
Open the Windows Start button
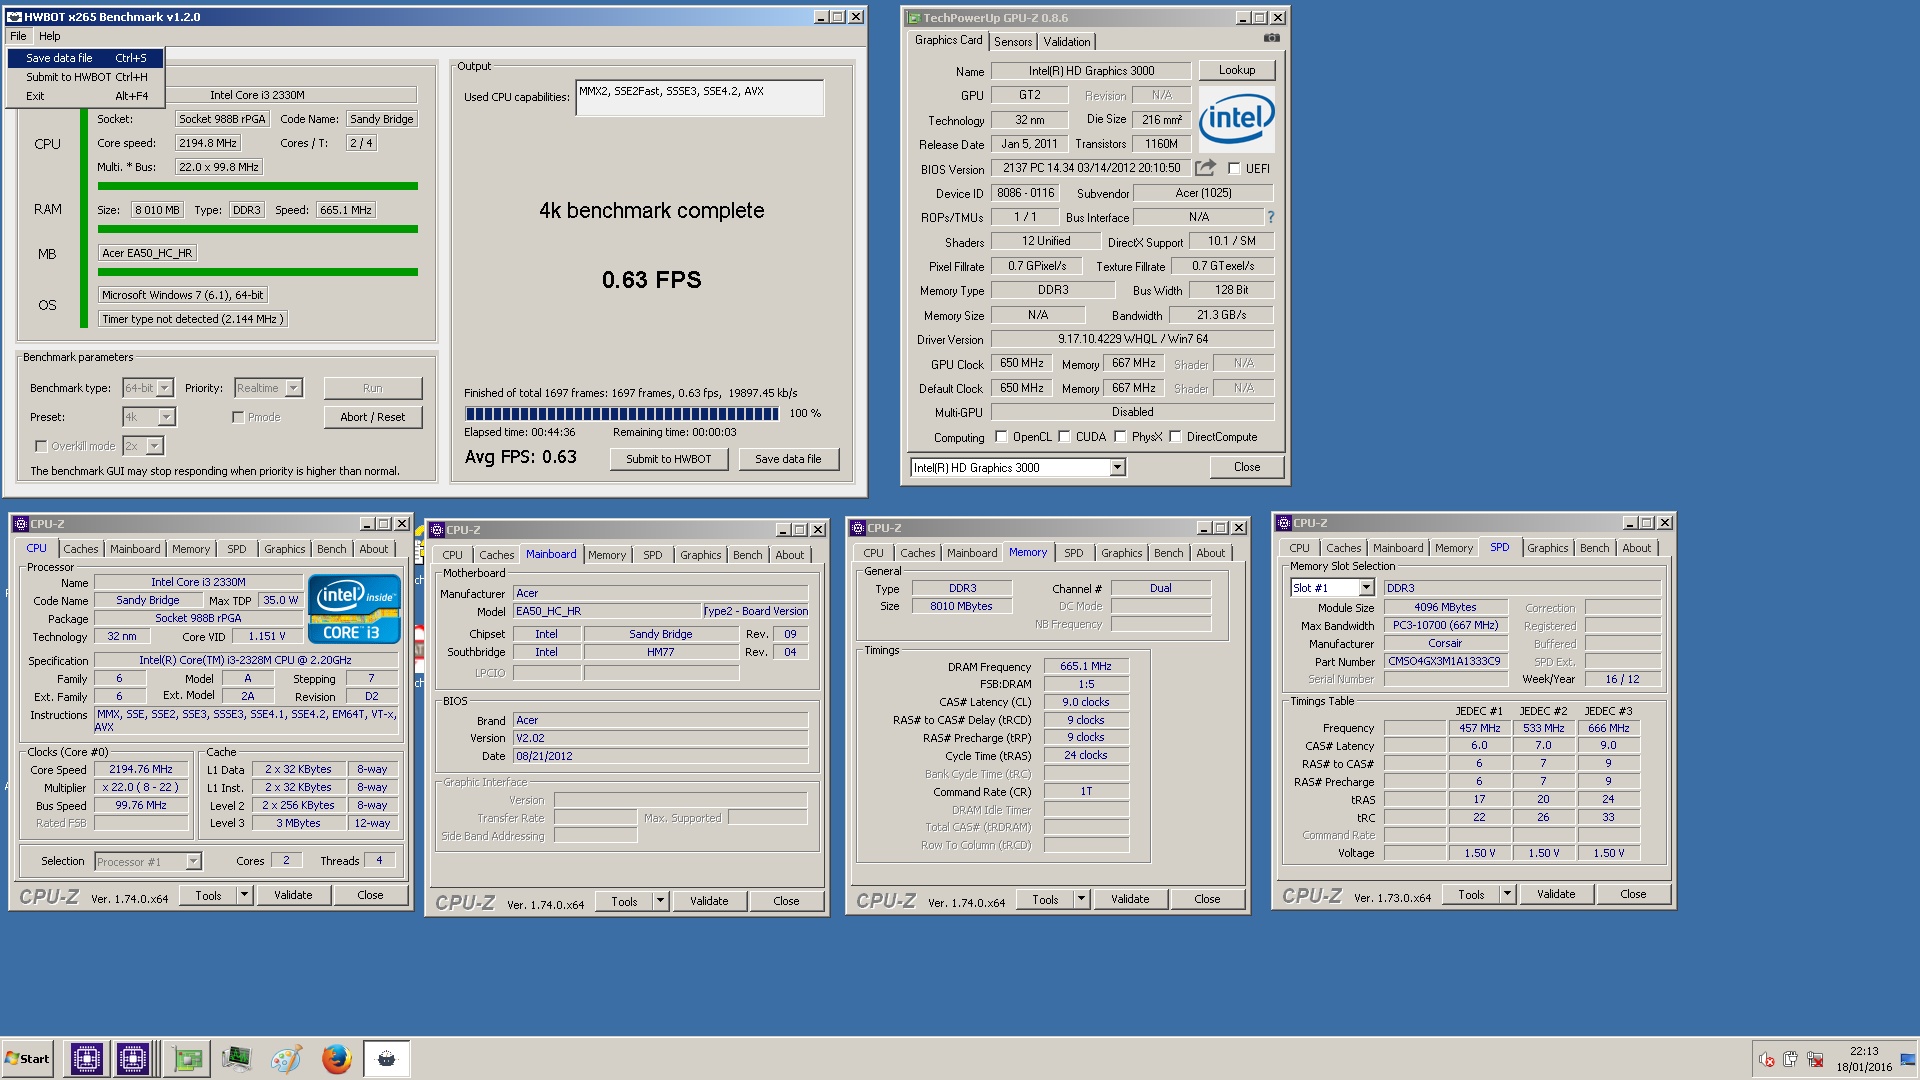(27, 1059)
